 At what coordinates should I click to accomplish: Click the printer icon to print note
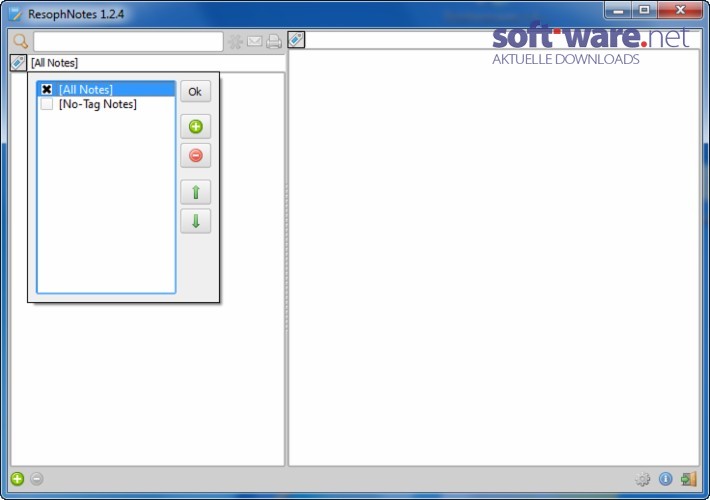pyautogui.click(x=274, y=42)
